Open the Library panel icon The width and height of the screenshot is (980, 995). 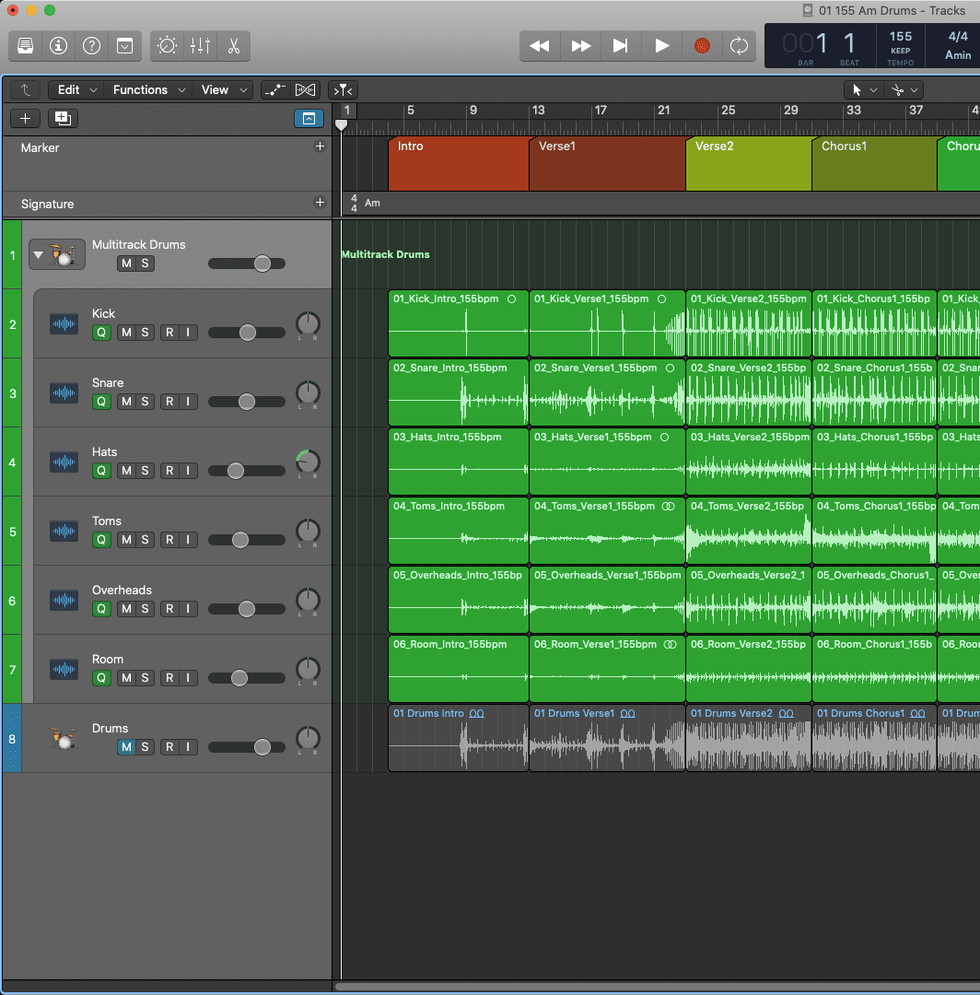point(25,46)
